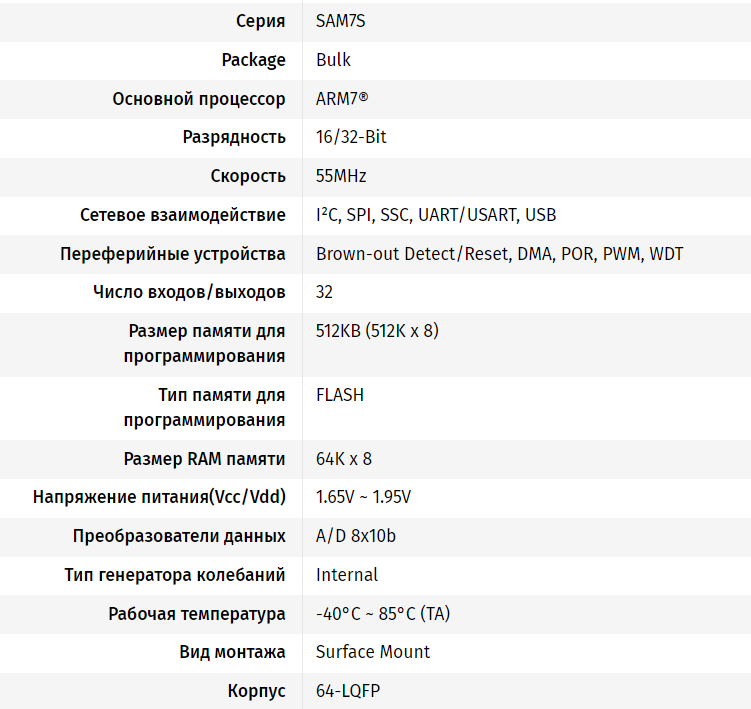This screenshot has width=751, height=709.
Task: Click the Скорость row label
Action: [x=248, y=176]
